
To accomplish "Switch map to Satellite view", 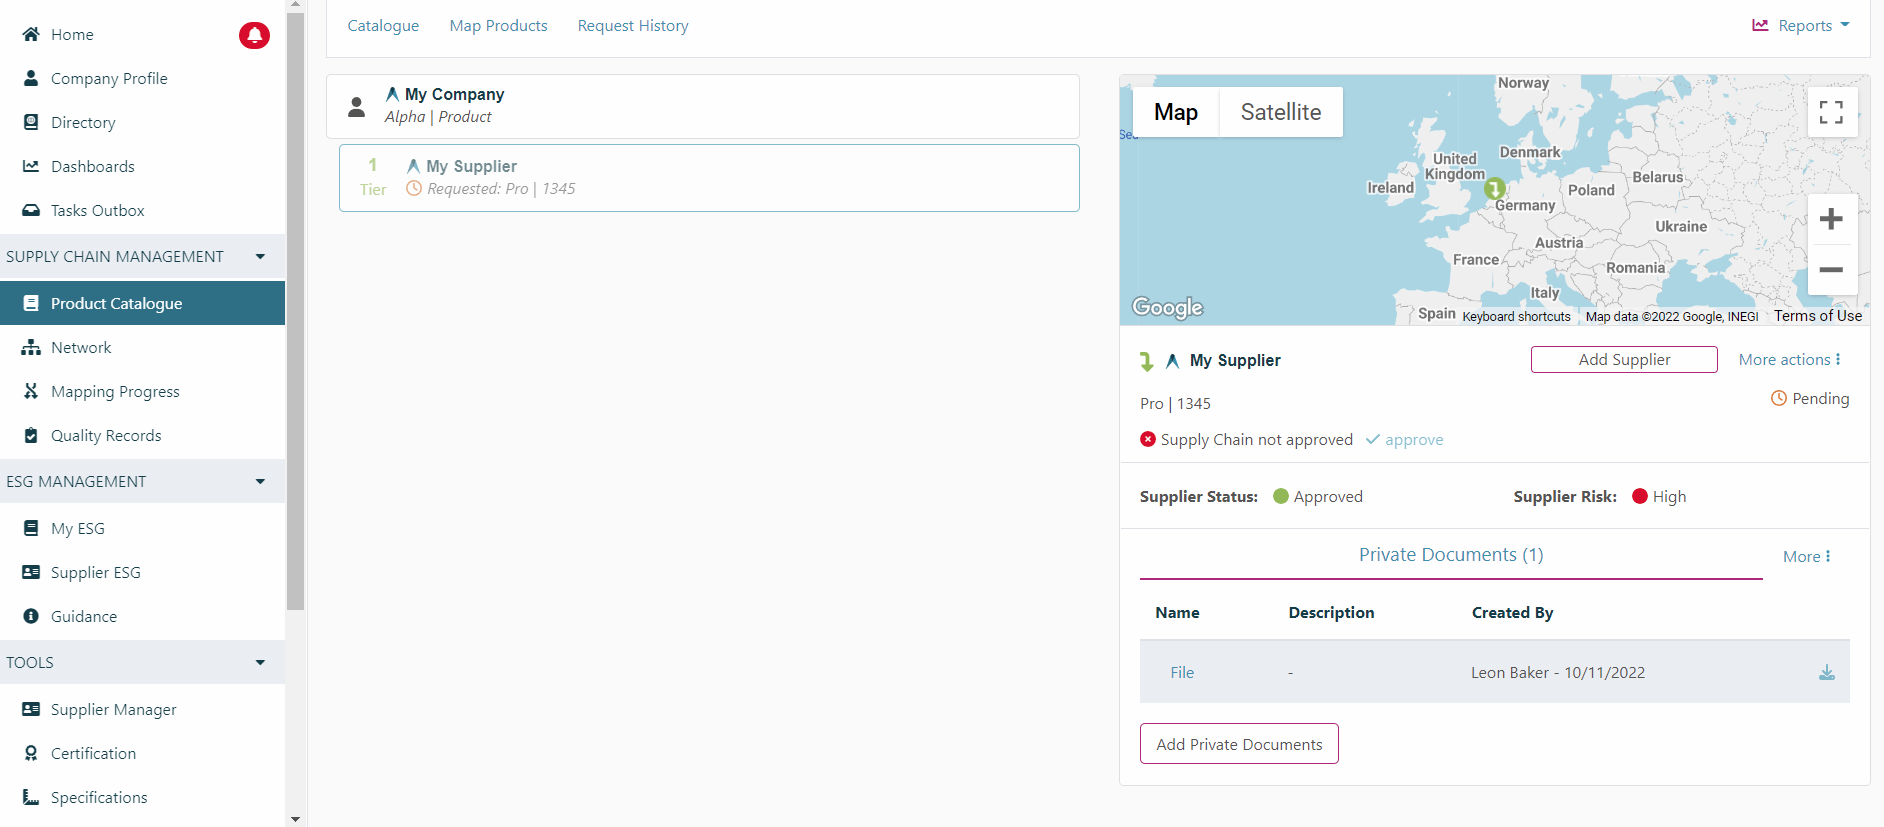I will 1280,112.
